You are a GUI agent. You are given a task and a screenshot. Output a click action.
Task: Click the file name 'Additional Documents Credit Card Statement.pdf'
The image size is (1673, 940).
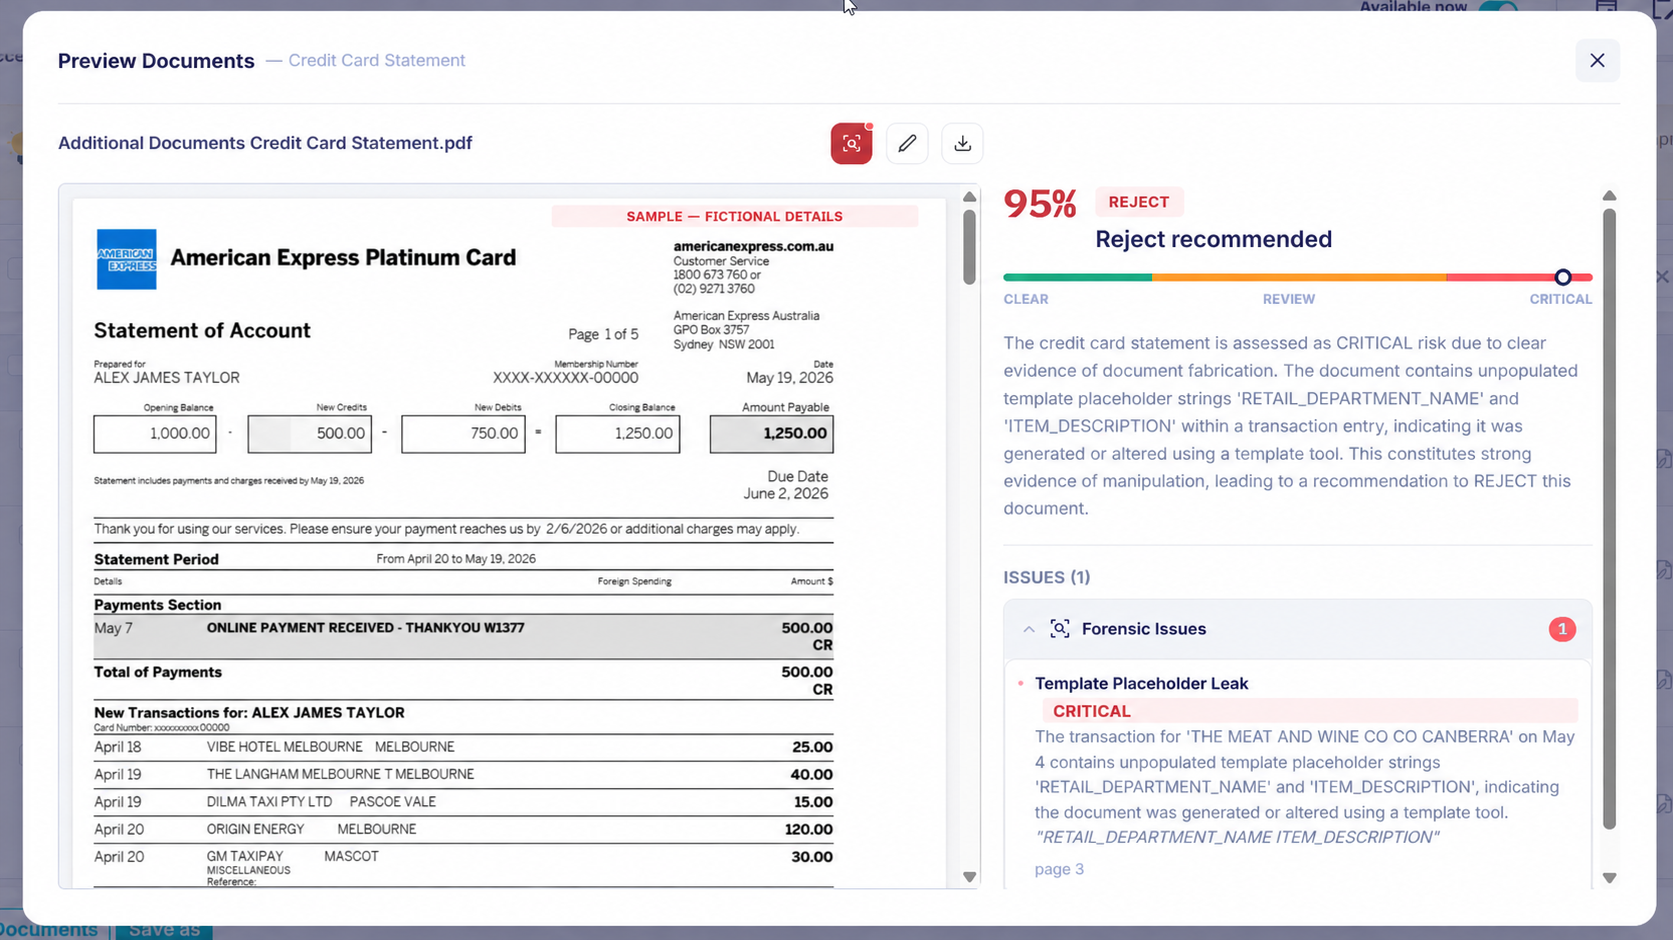coord(265,143)
